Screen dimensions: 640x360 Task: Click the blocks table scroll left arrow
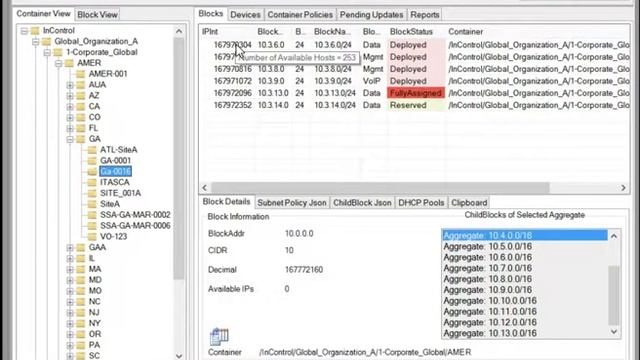click(205, 188)
